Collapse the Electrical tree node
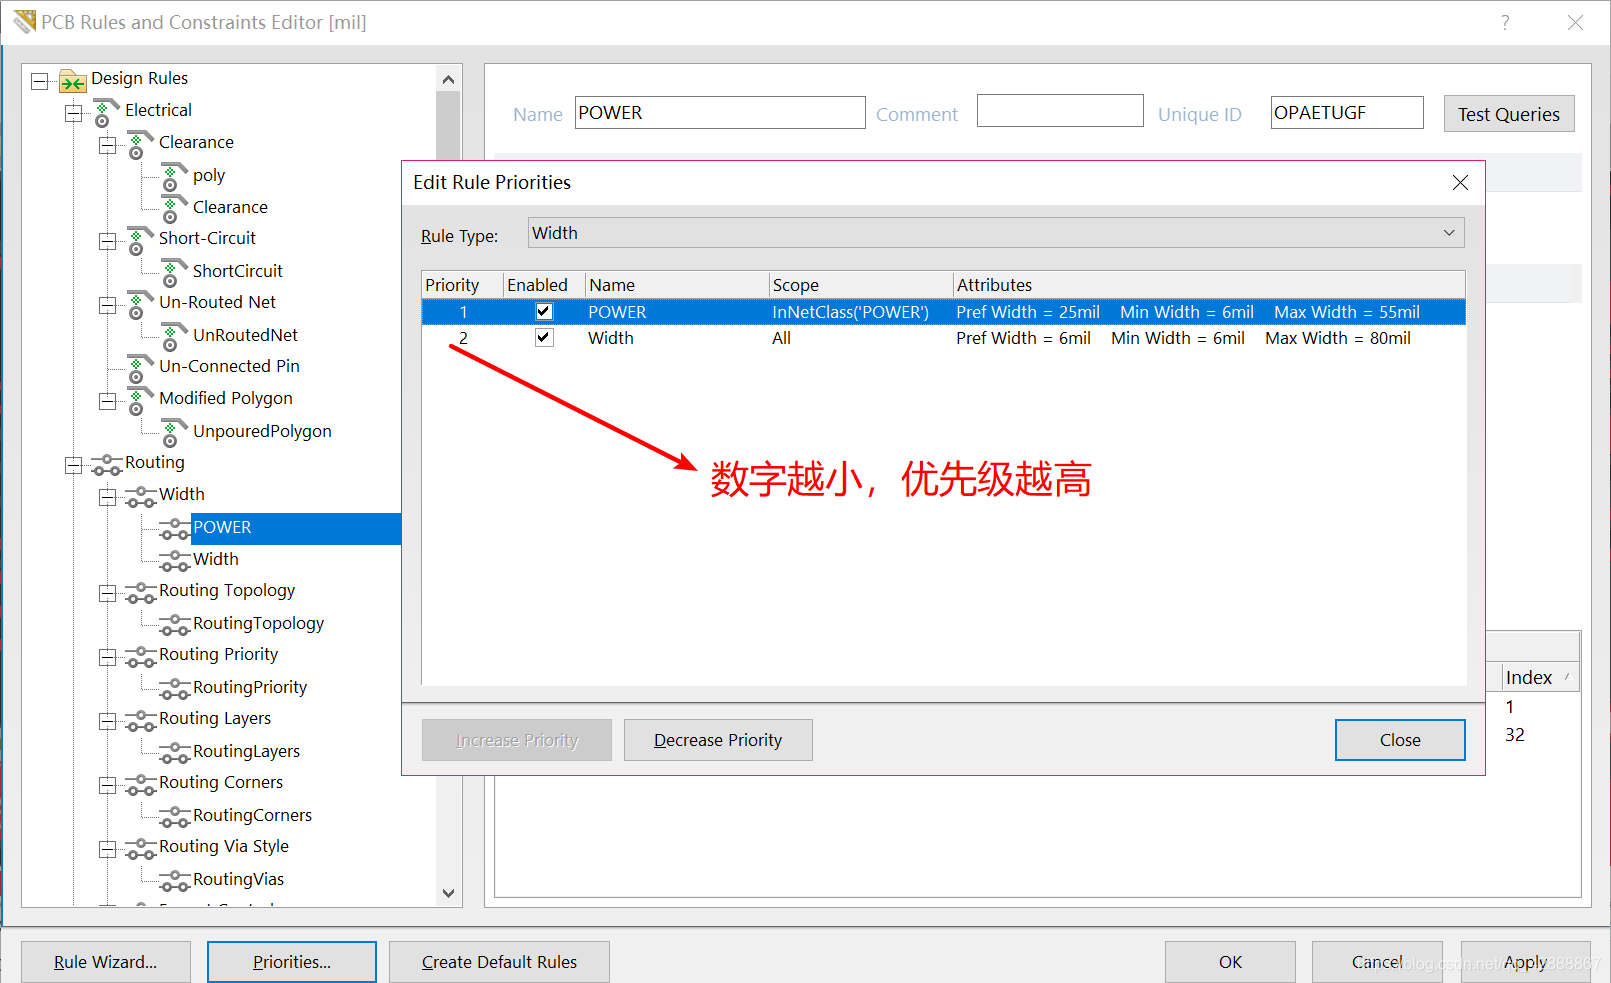 pyautogui.click(x=74, y=113)
